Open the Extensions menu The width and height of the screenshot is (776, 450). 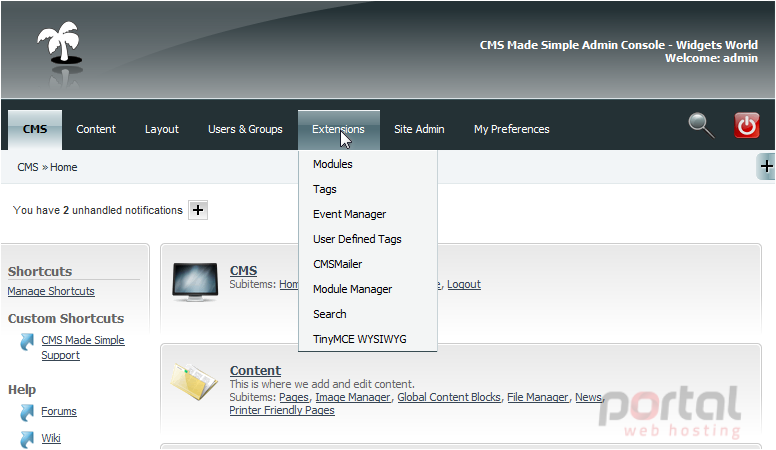pos(339,129)
